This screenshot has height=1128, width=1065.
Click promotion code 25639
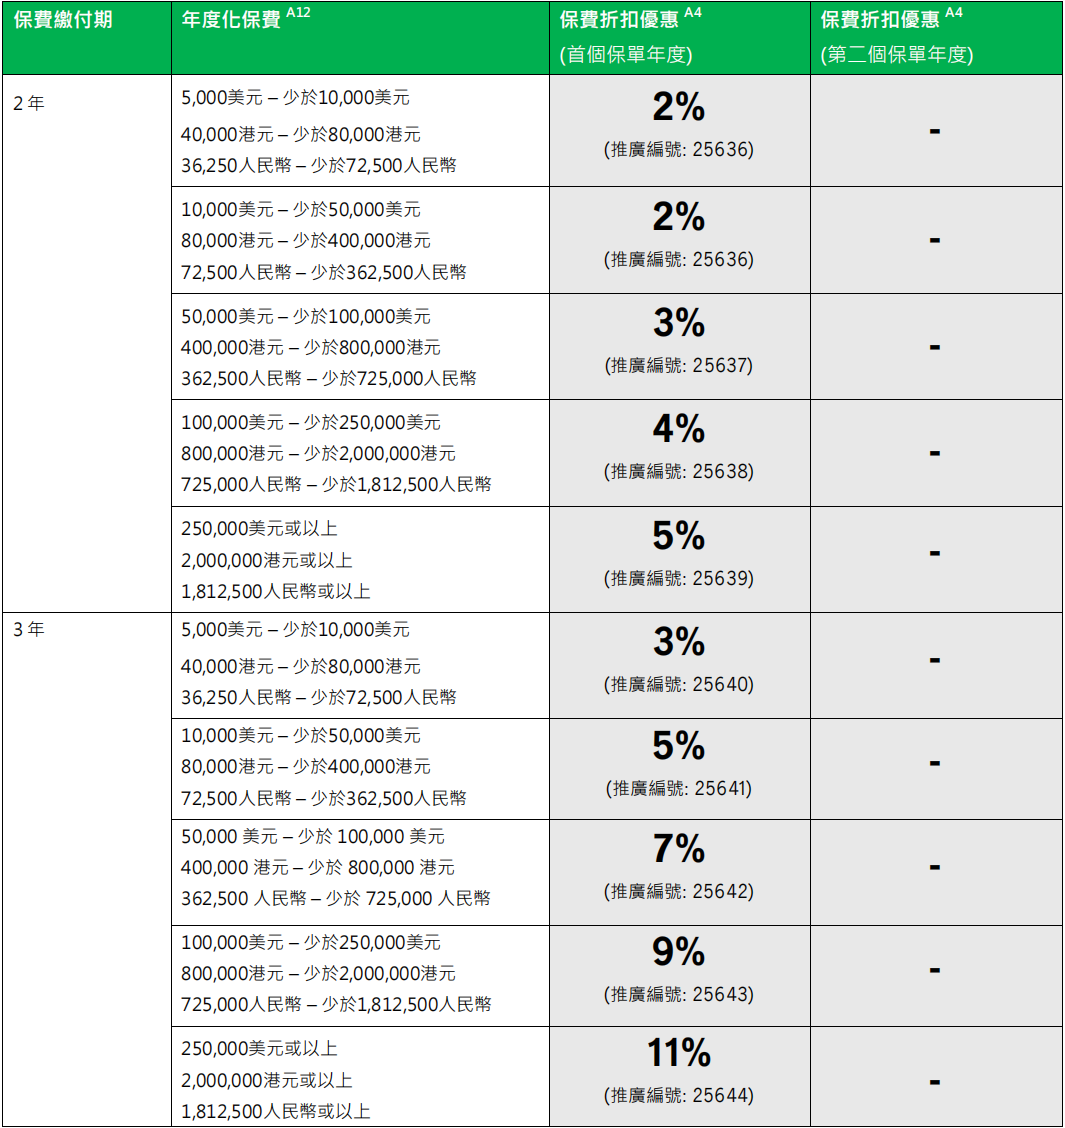click(722, 578)
